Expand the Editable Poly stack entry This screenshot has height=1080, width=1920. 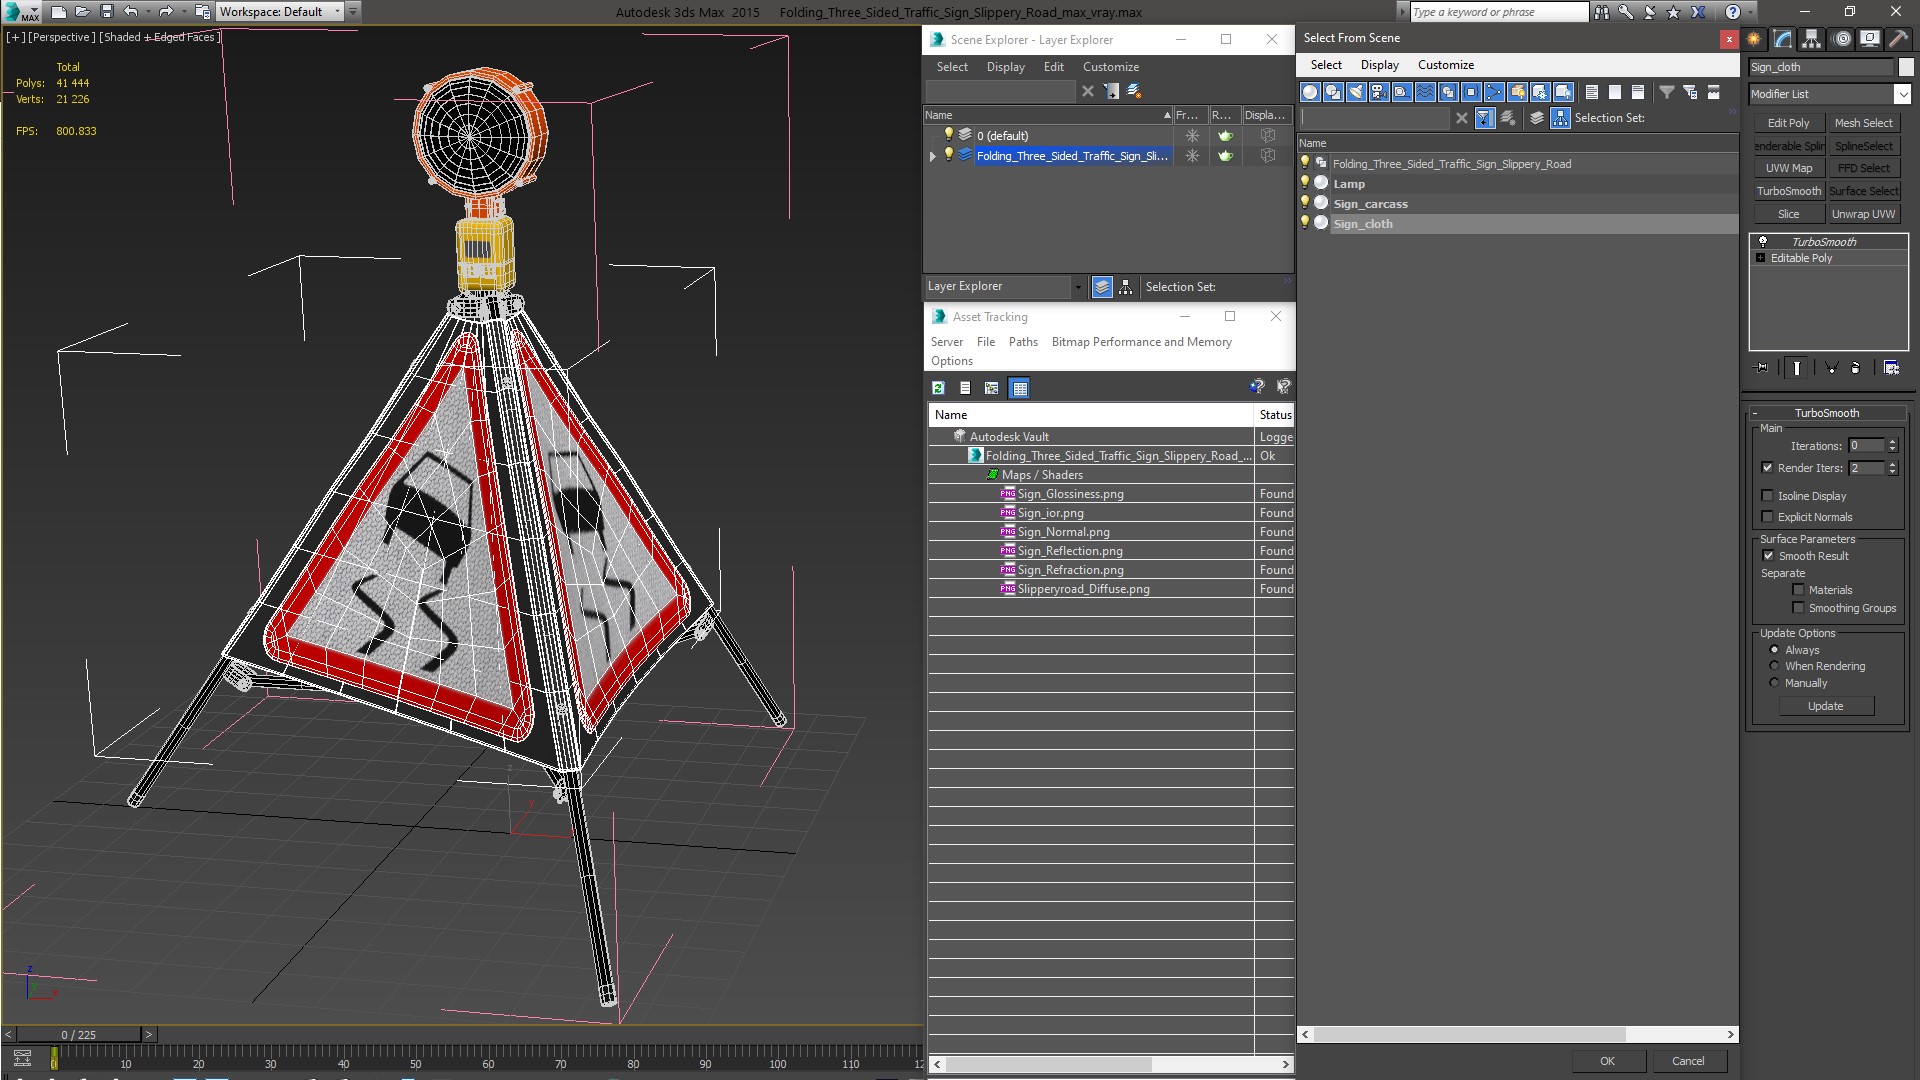point(1761,258)
